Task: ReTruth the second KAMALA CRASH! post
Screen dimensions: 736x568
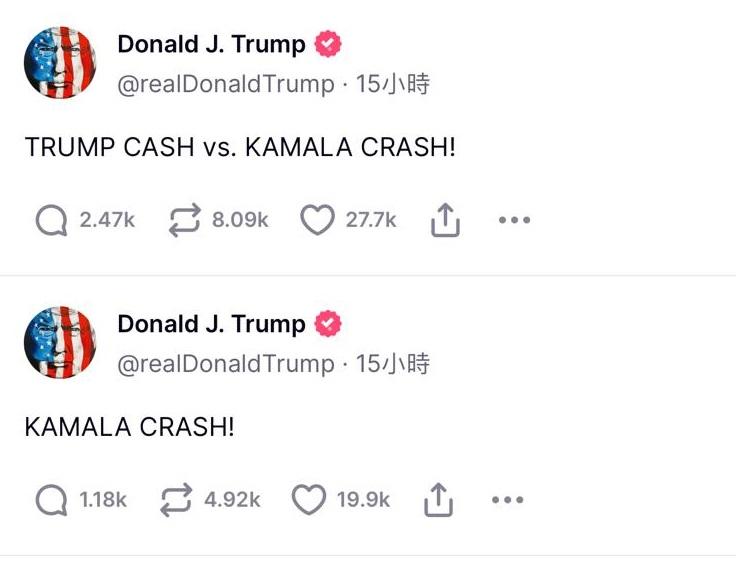Action: click(x=176, y=500)
